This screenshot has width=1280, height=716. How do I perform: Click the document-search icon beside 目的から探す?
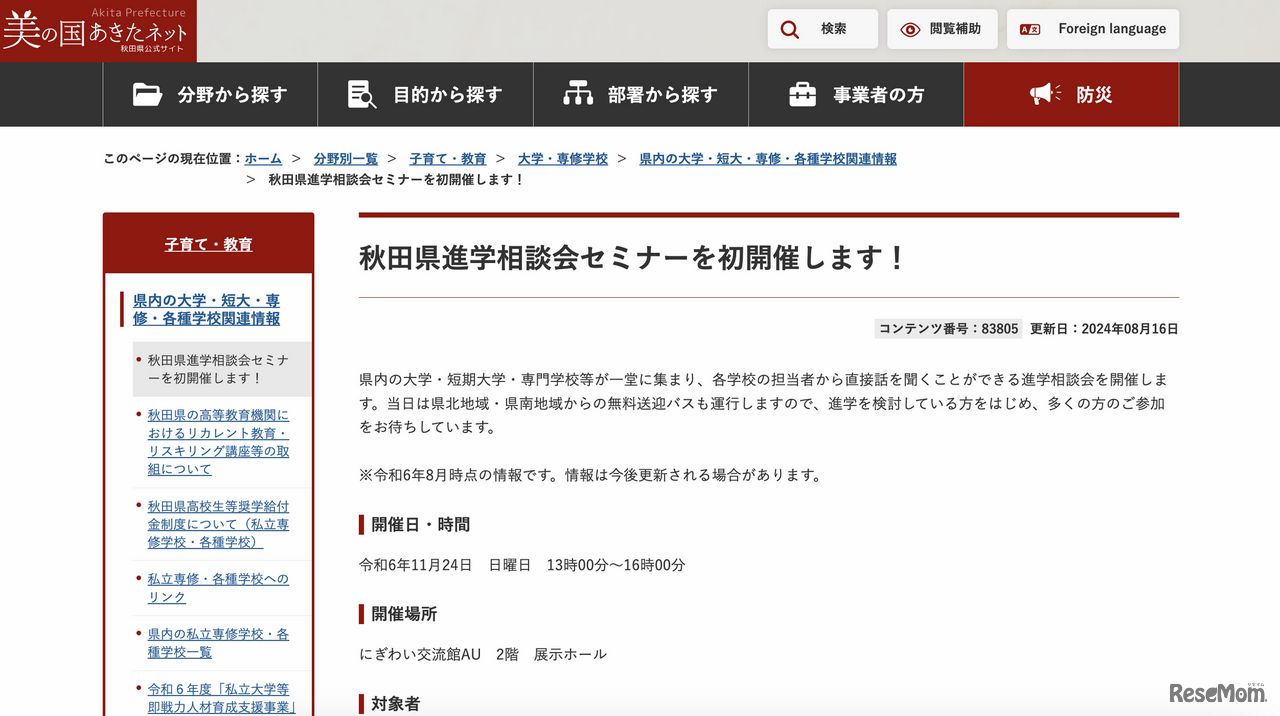361,93
